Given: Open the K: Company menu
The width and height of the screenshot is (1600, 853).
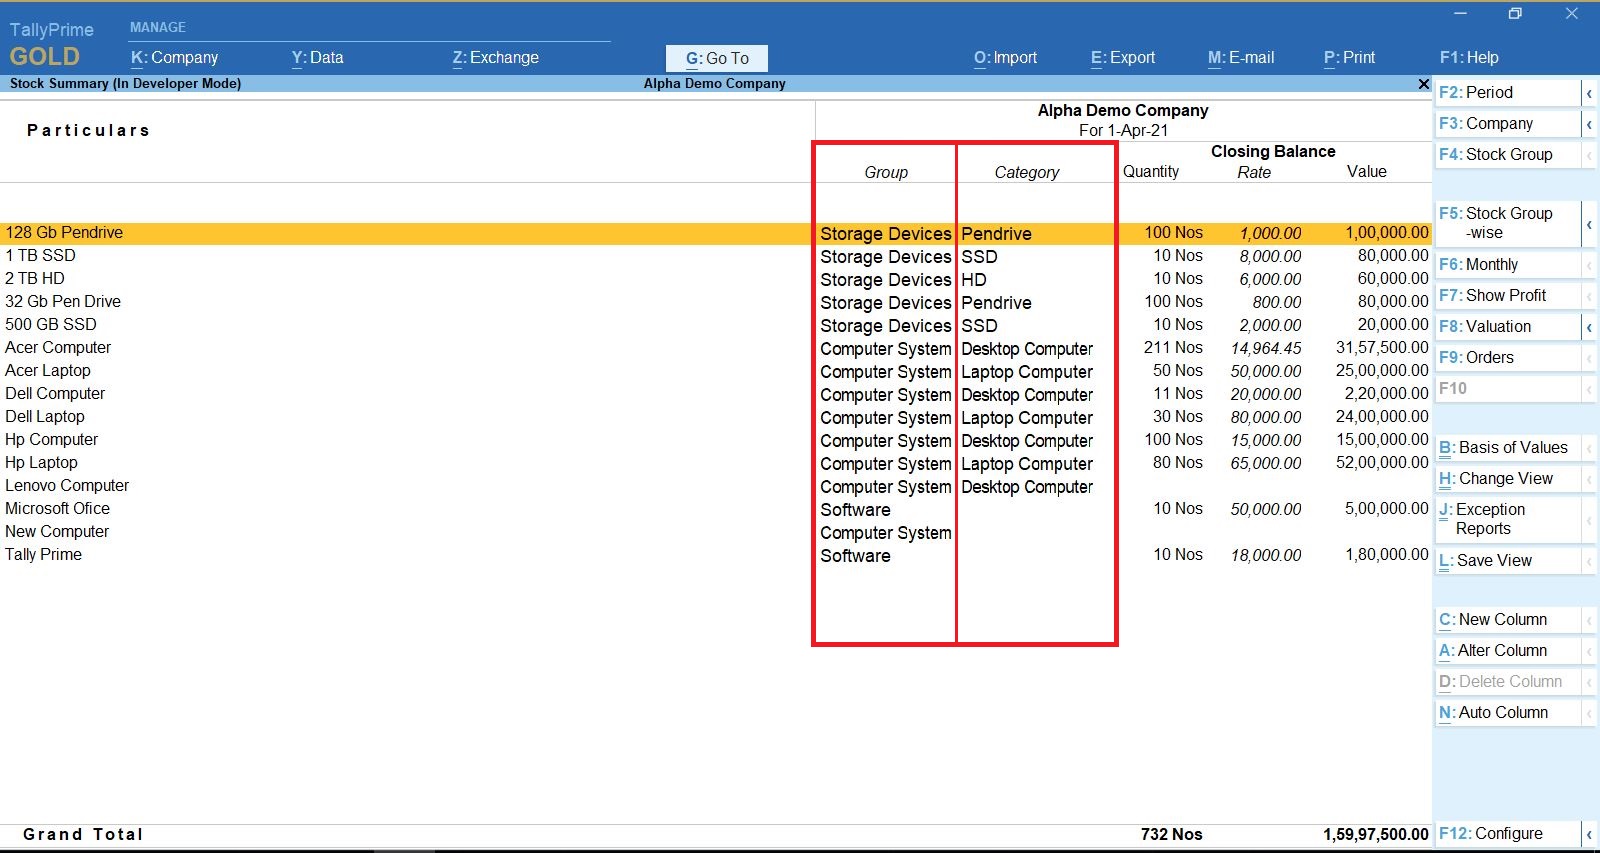Looking at the screenshot, I should coord(174,58).
